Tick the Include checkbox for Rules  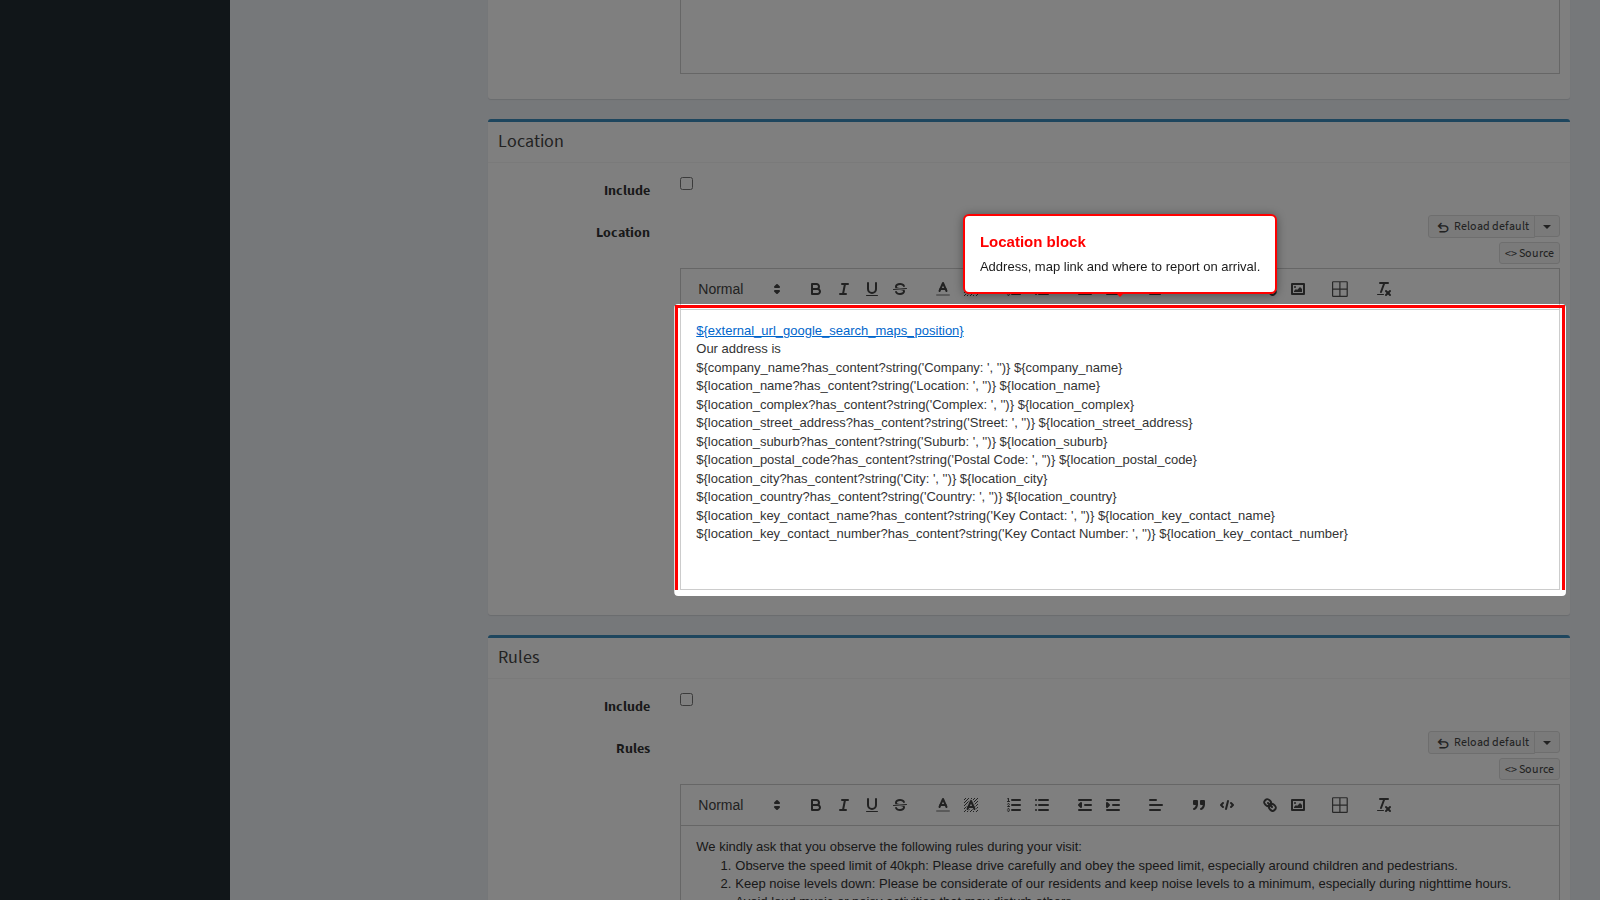(686, 700)
